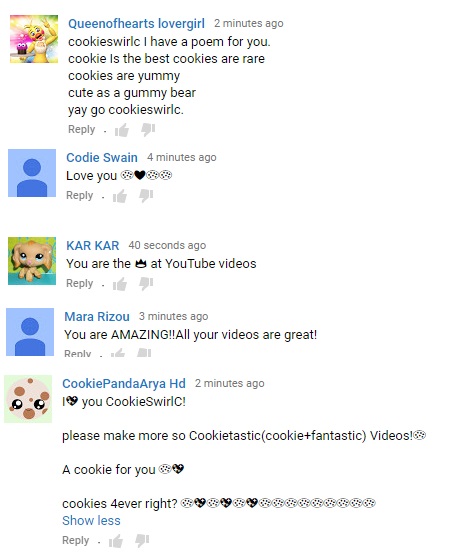Reply to Codie Swain's comment
Screen dimensions: 453x555
point(80,195)
